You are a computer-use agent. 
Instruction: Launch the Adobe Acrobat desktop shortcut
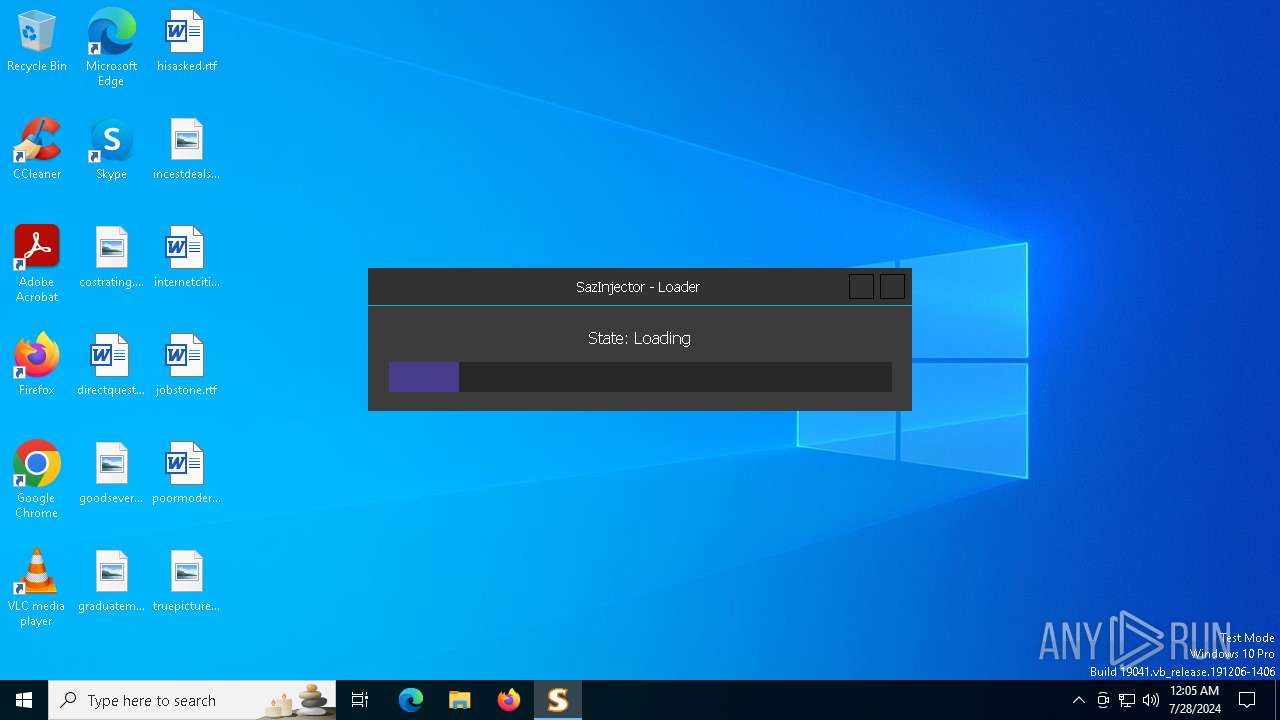pyautogui.click(x=37, y=264)
